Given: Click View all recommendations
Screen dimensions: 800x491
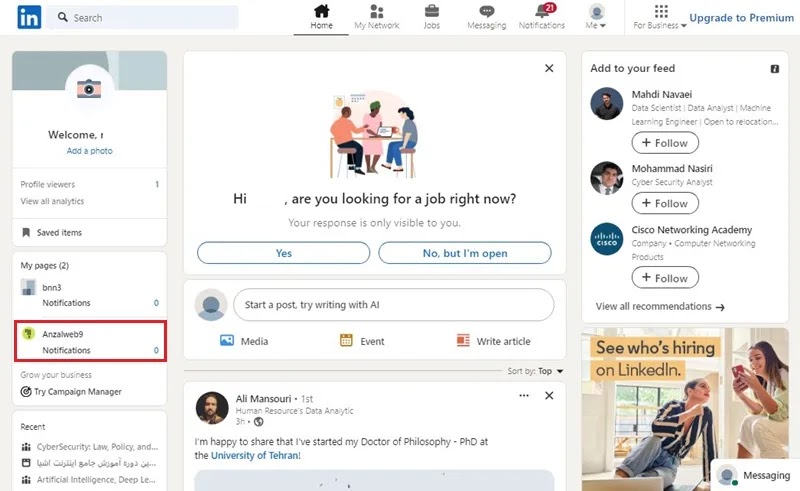Looking at the screenshot, I should coord(660,306).
